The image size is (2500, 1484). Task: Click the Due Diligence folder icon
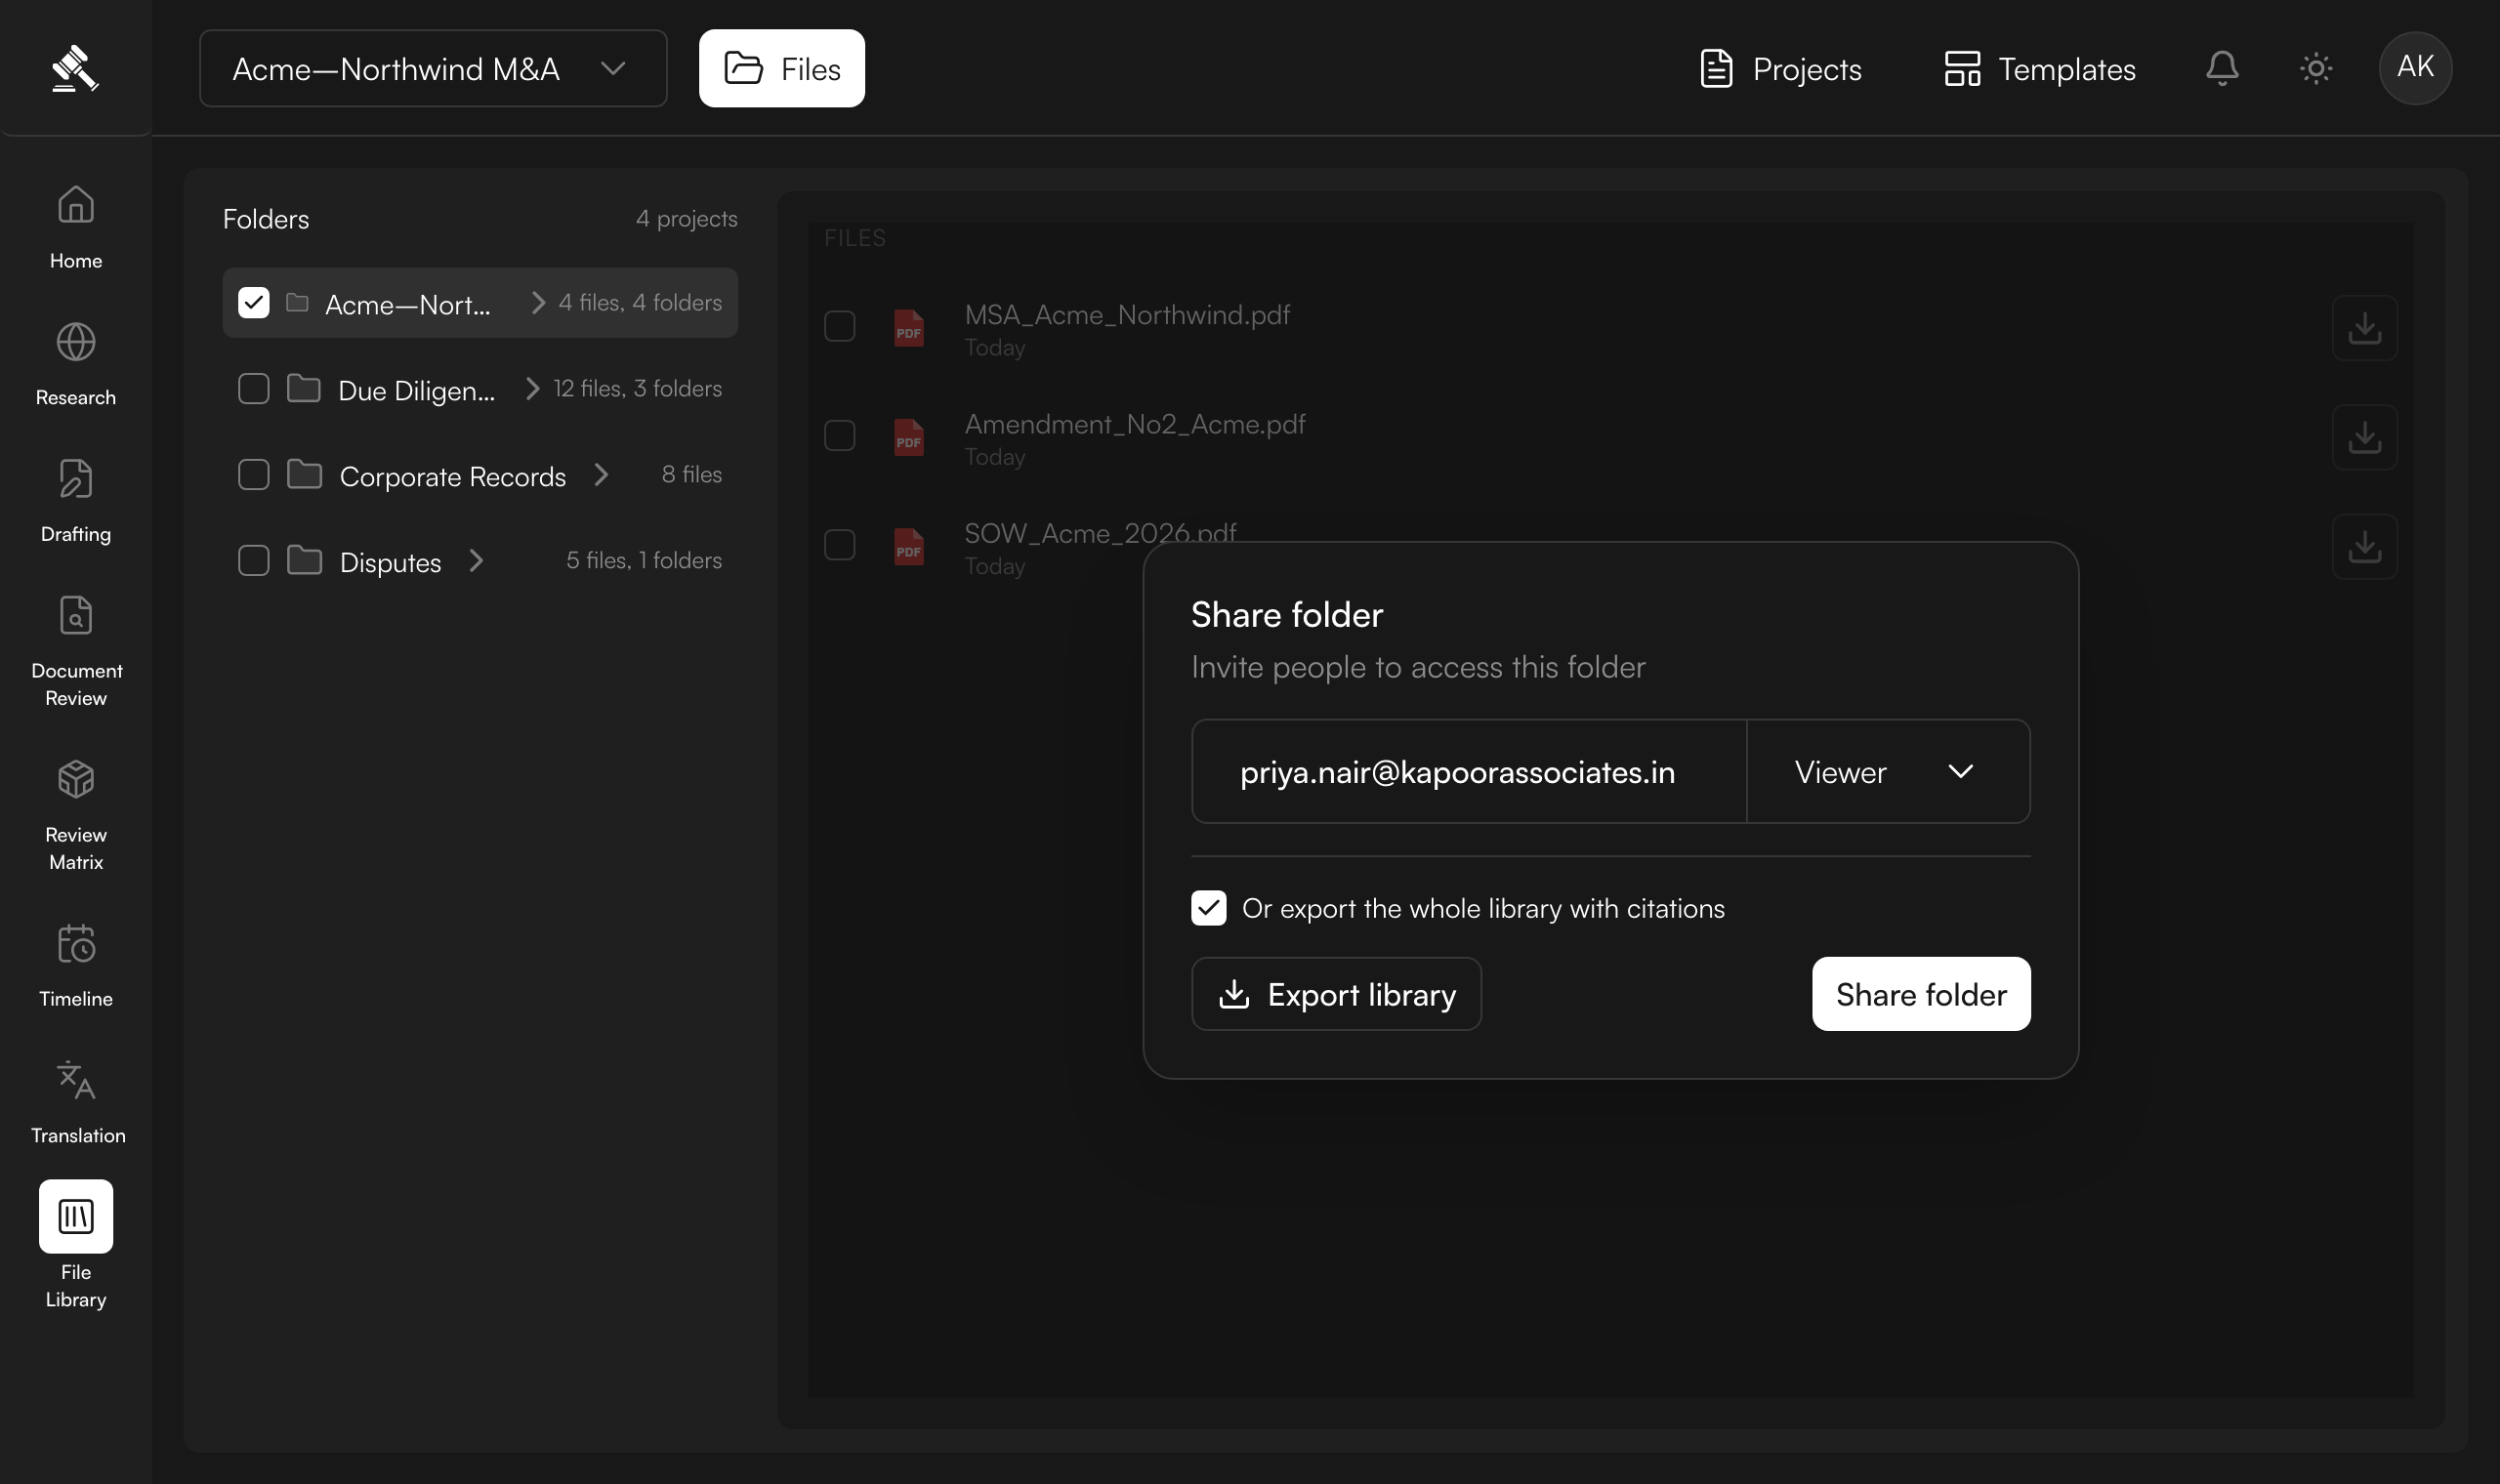[x=304, y=388]
